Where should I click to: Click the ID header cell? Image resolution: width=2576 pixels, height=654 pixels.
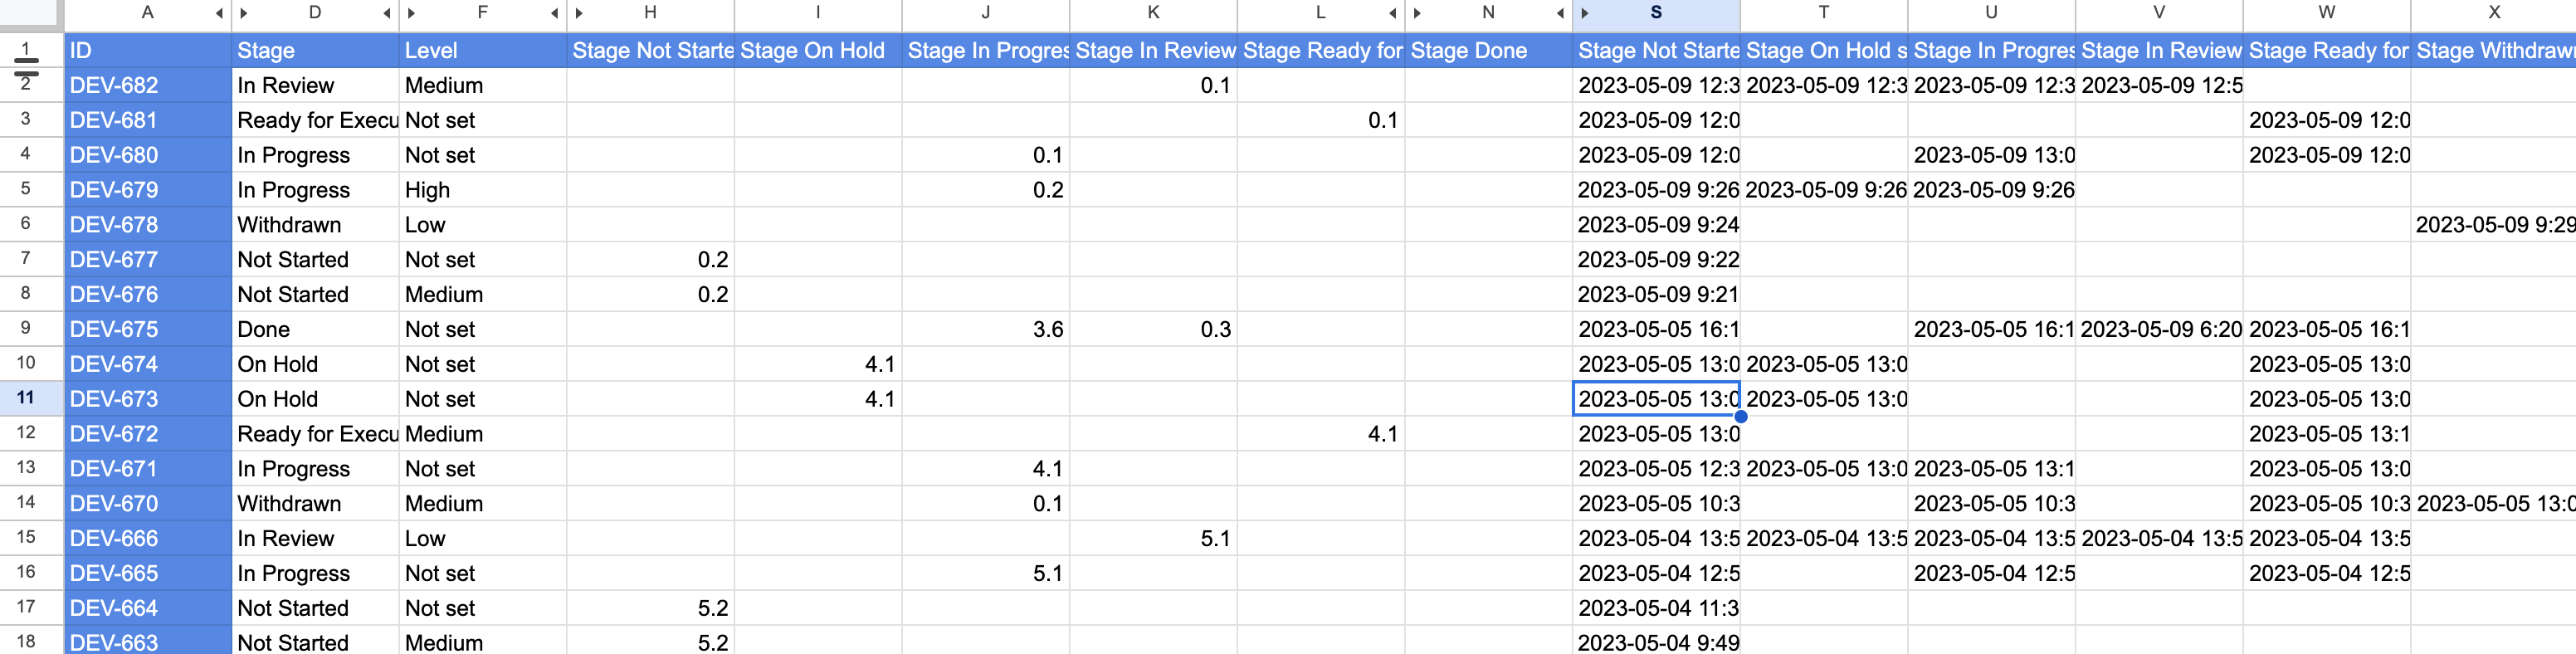pyautogui.click(x=148, y=50)
